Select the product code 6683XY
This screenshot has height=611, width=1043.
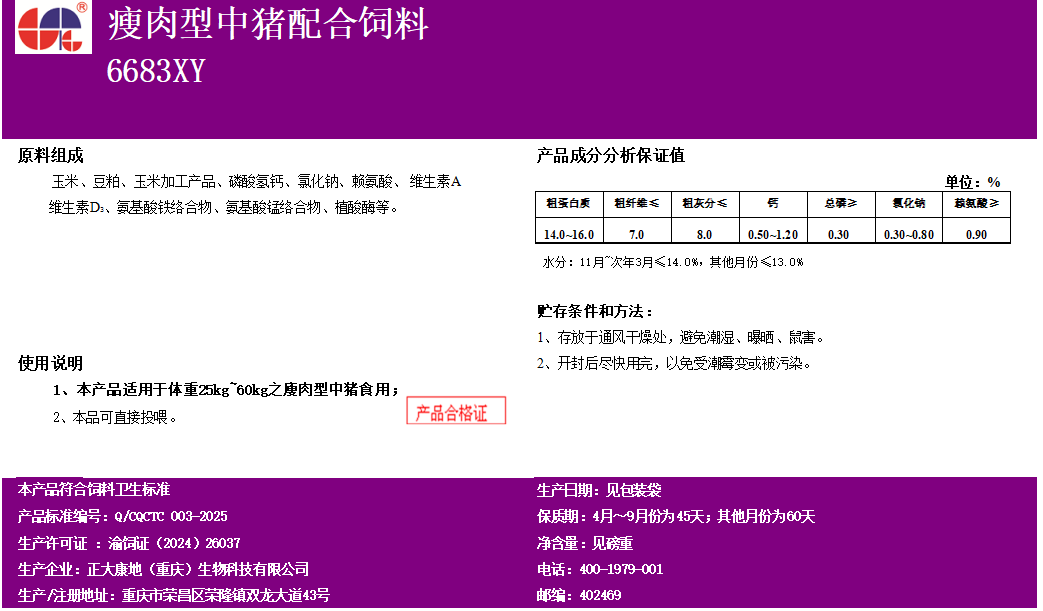tap(155, 71)
